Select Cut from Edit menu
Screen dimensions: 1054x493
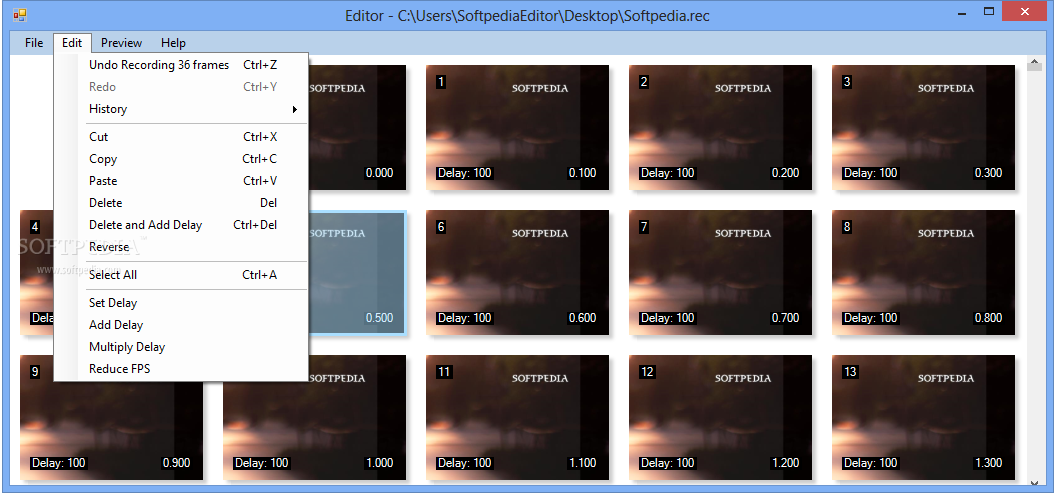coord(181,137)
